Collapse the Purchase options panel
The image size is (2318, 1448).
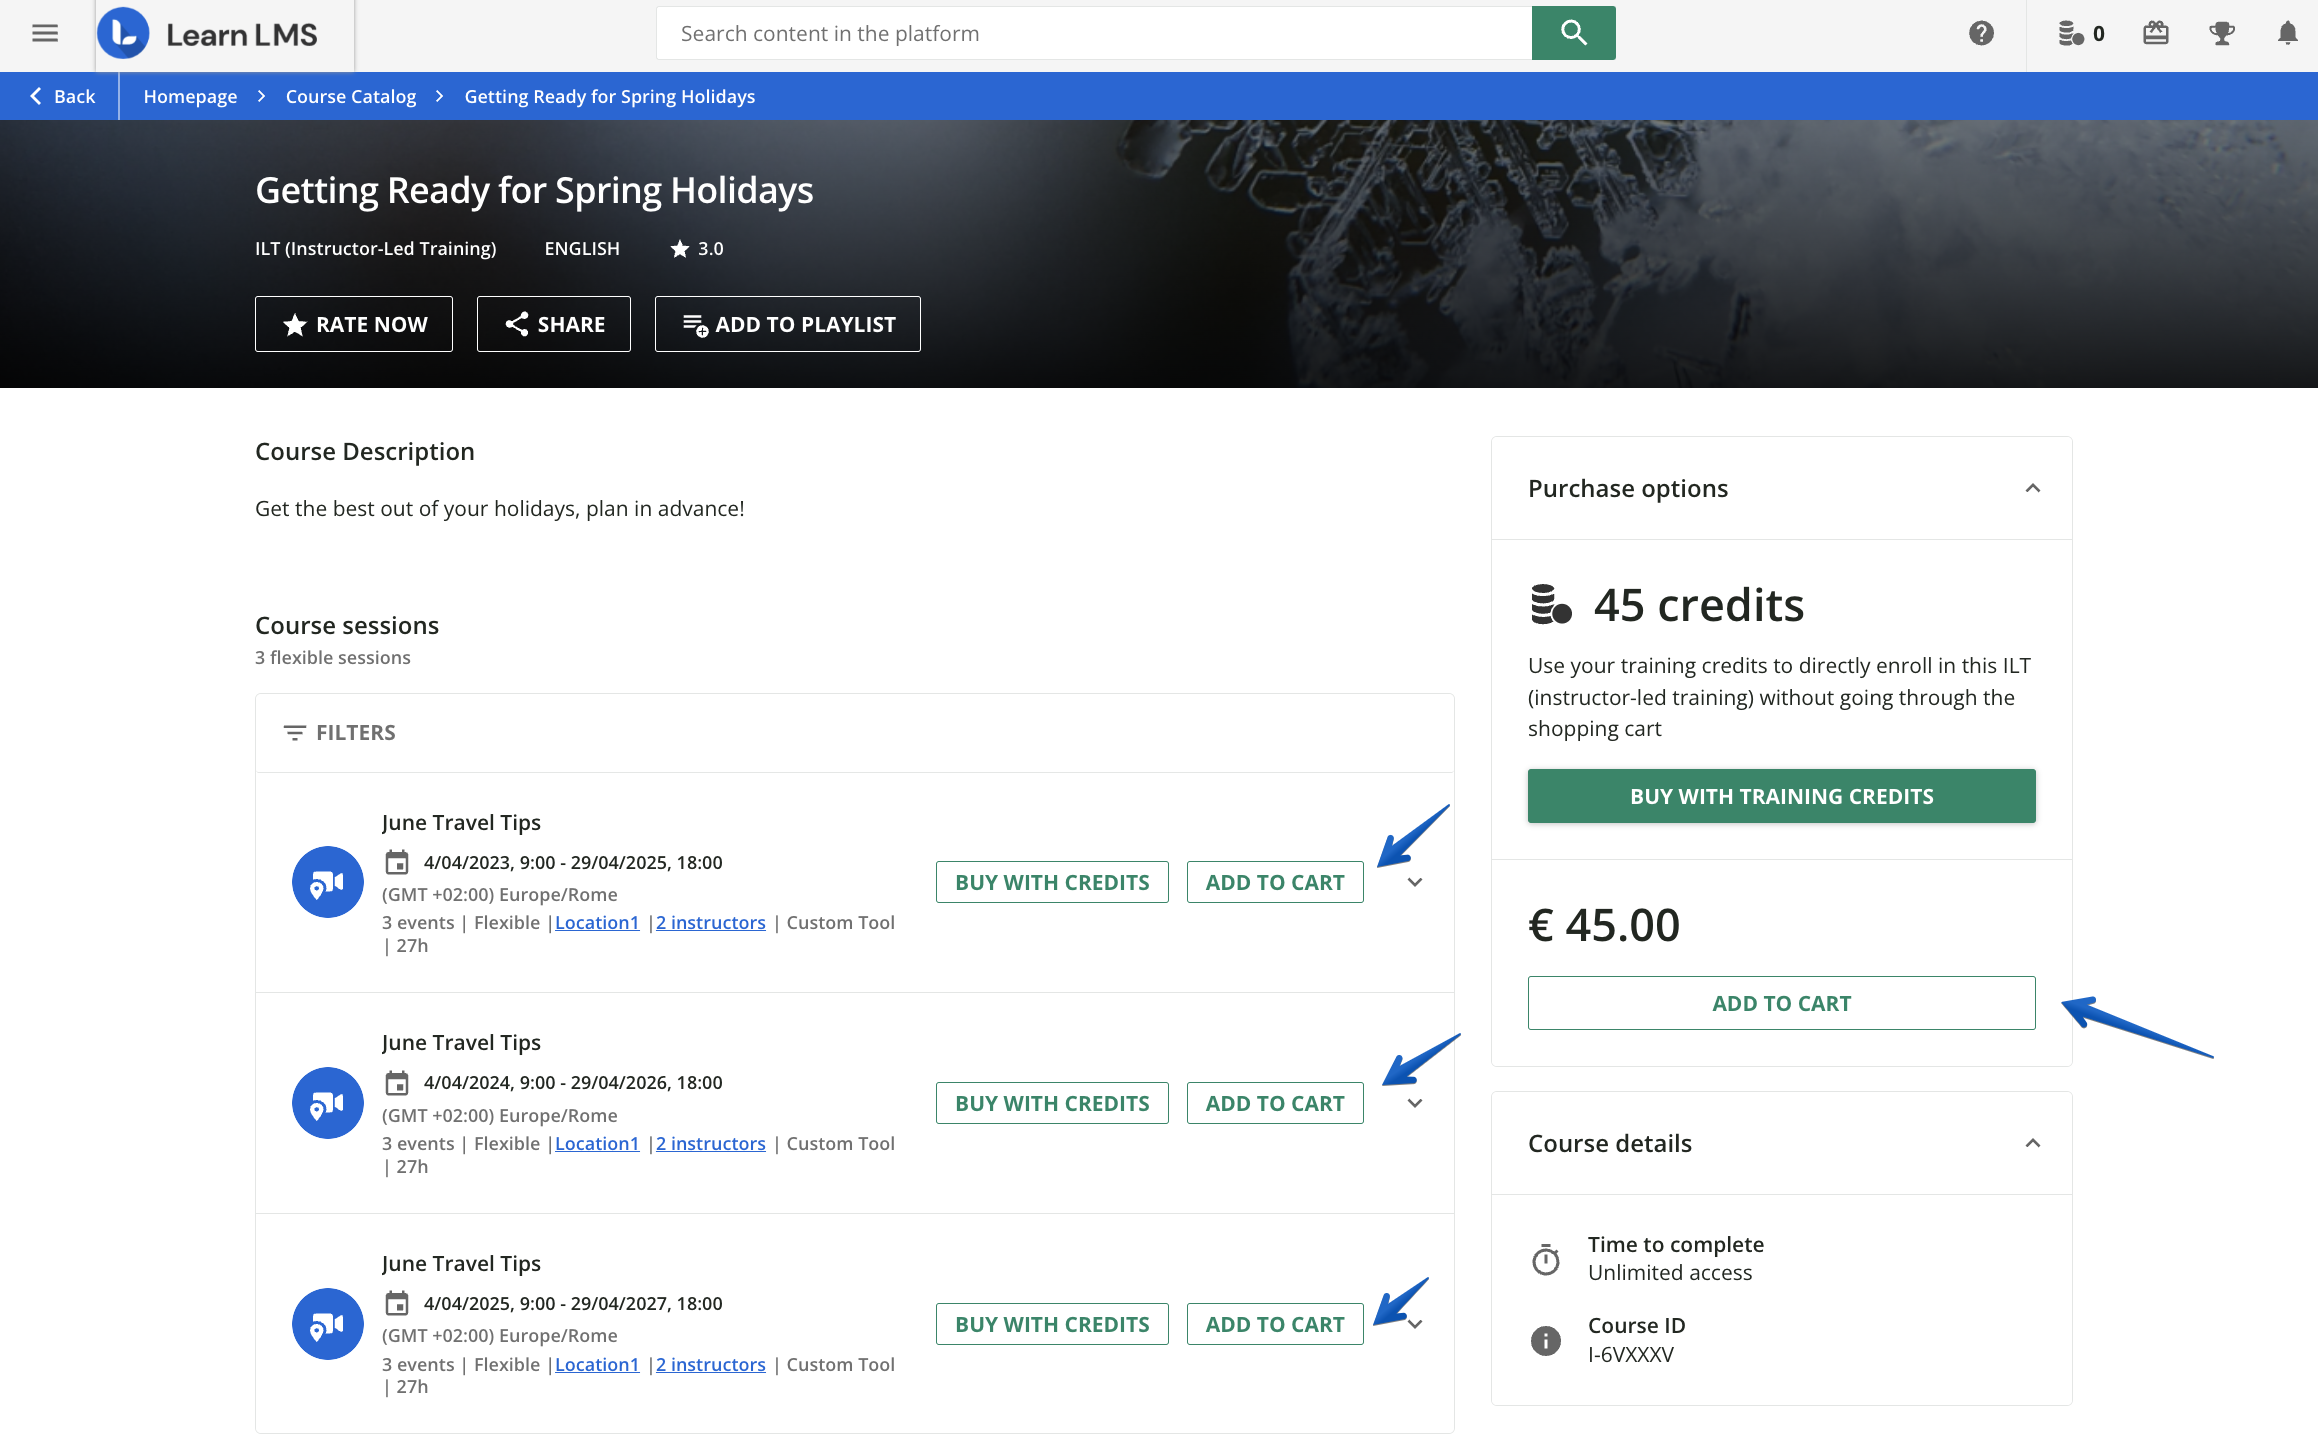point(2032,488)
